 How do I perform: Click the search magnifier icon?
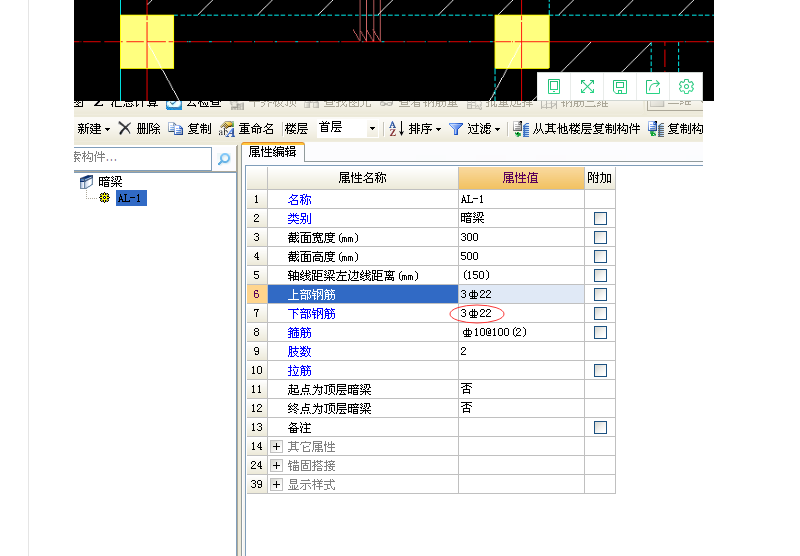click(x=224, y=159)
